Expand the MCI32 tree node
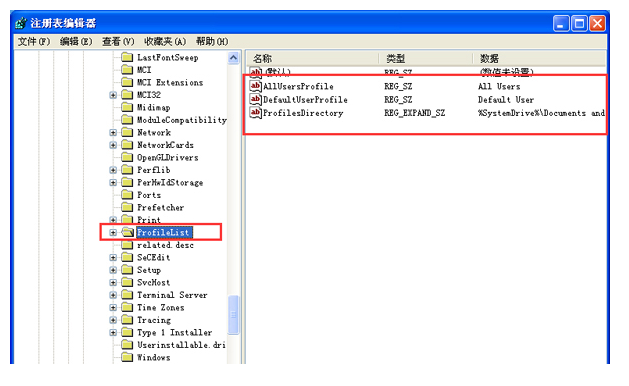This screenshot has height=386, width=629. 113,95
